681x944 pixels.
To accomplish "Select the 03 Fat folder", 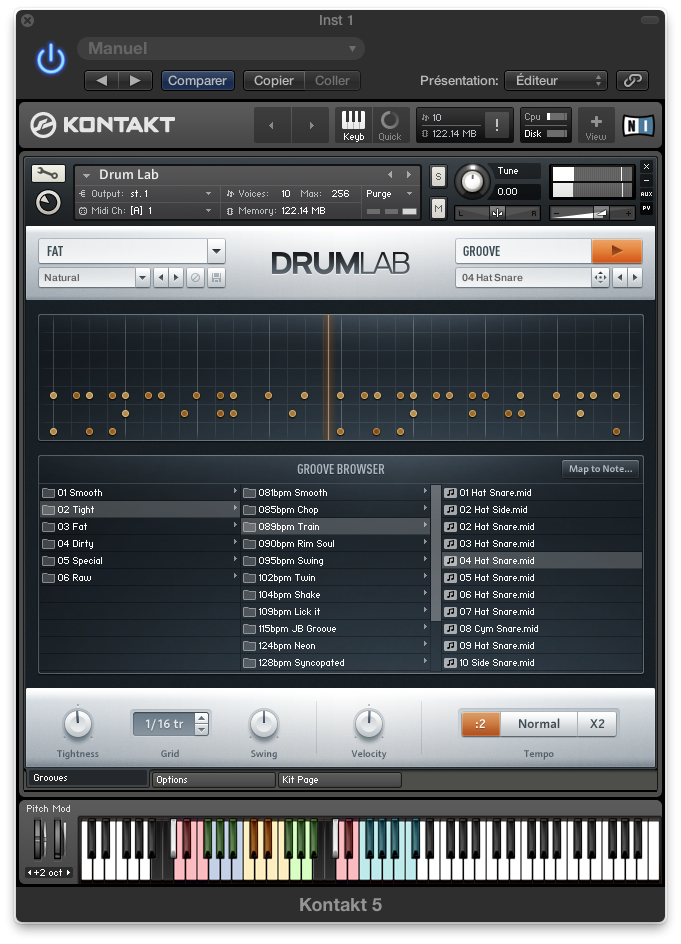I will [140, 527].
